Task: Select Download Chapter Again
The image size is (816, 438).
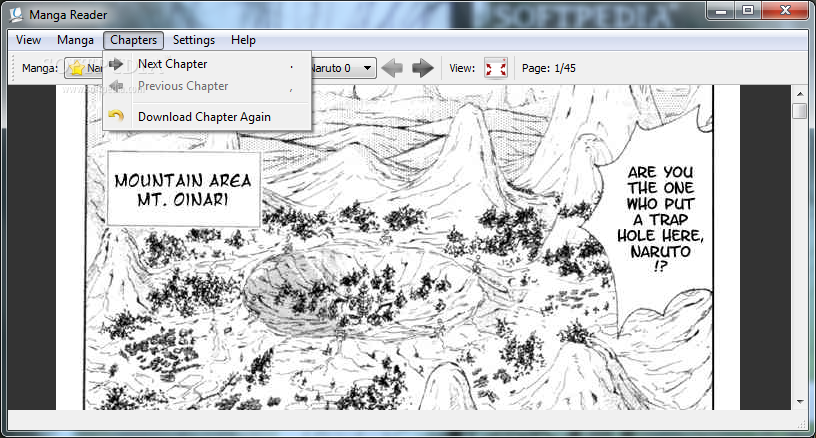Action: coord(207,117)
